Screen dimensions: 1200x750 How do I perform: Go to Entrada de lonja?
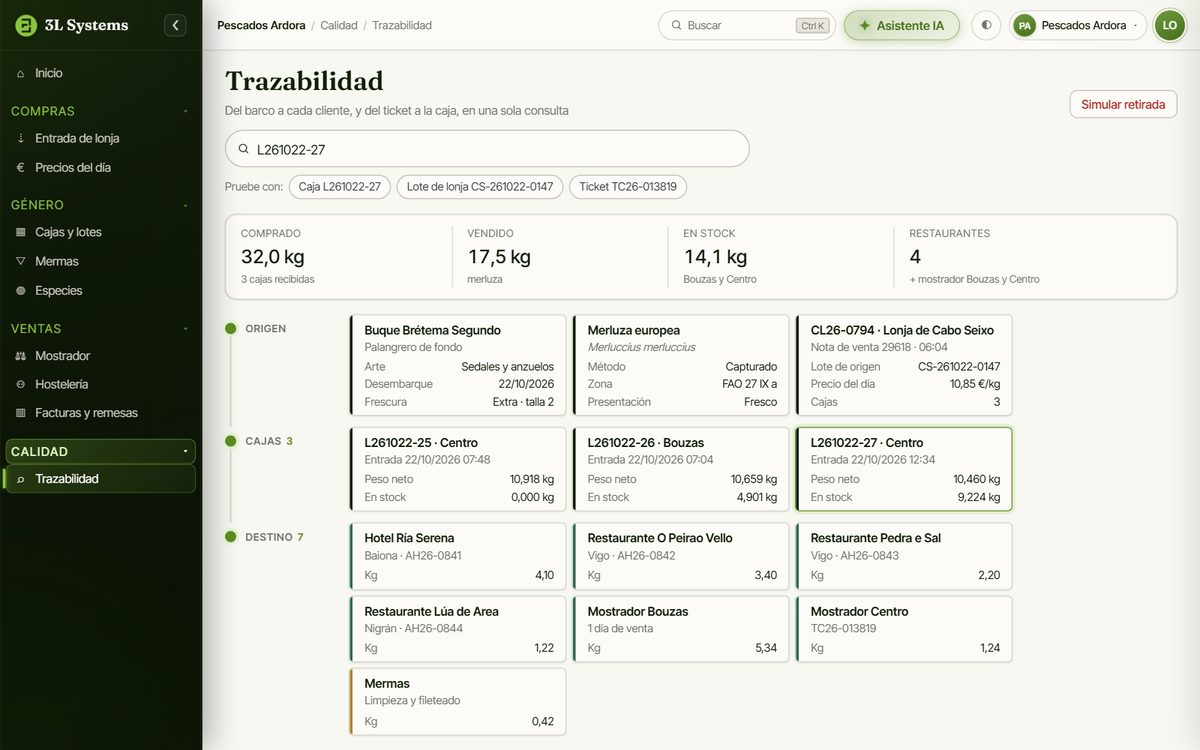[100, 138]
